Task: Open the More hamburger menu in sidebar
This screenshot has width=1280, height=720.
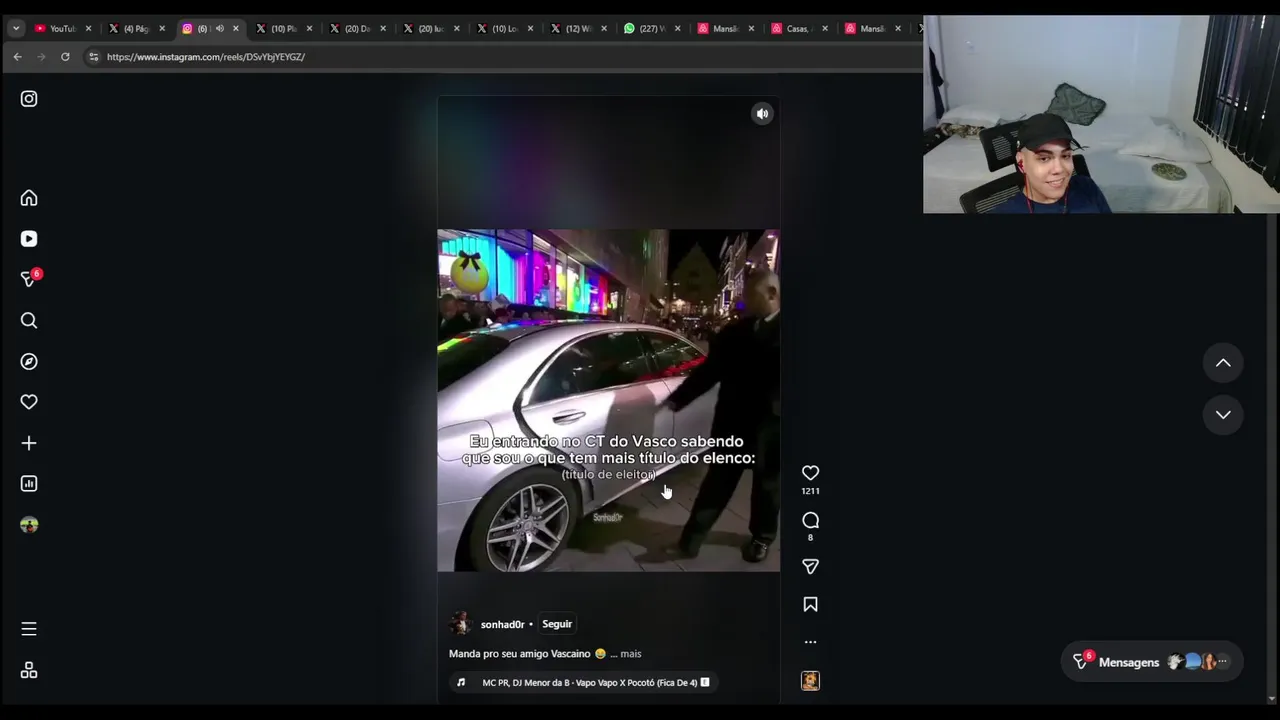Action: (29, 629)
